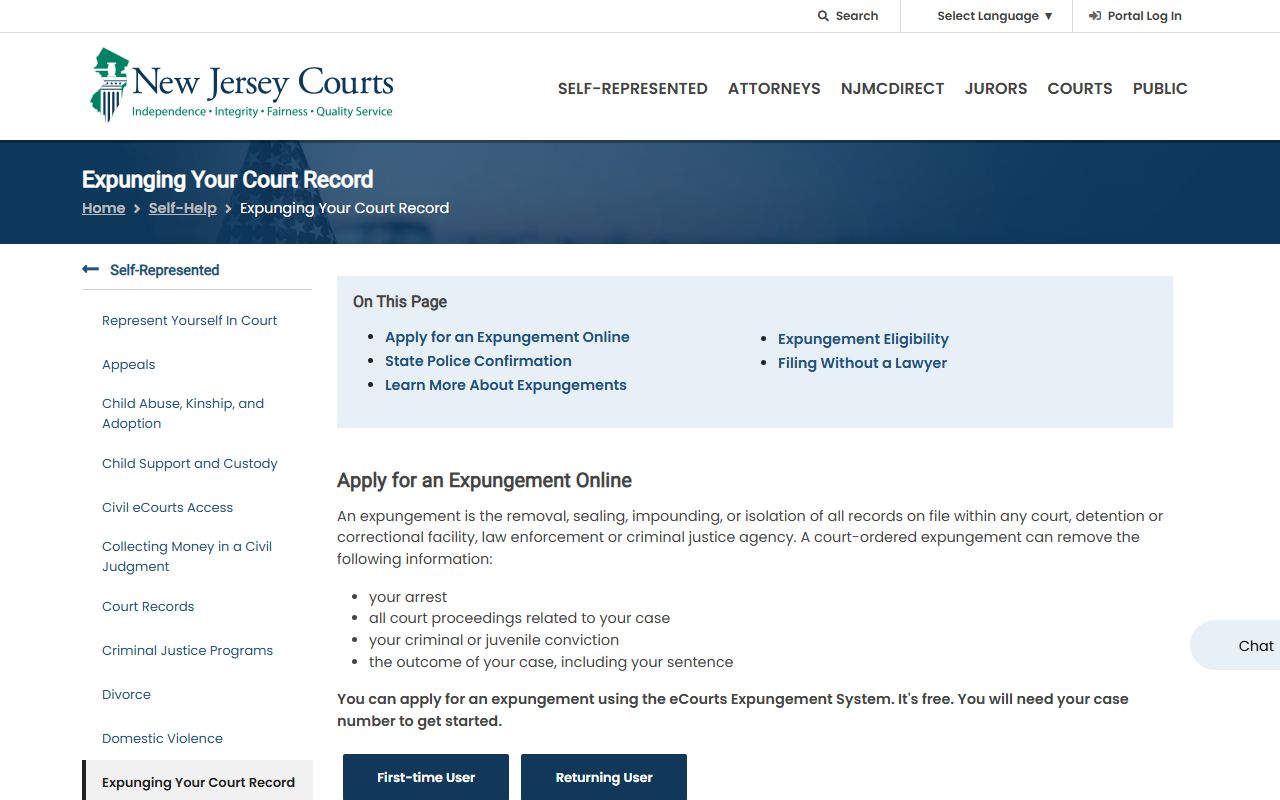Jump to Apply for an Expungement Online

tap(507, 337)
